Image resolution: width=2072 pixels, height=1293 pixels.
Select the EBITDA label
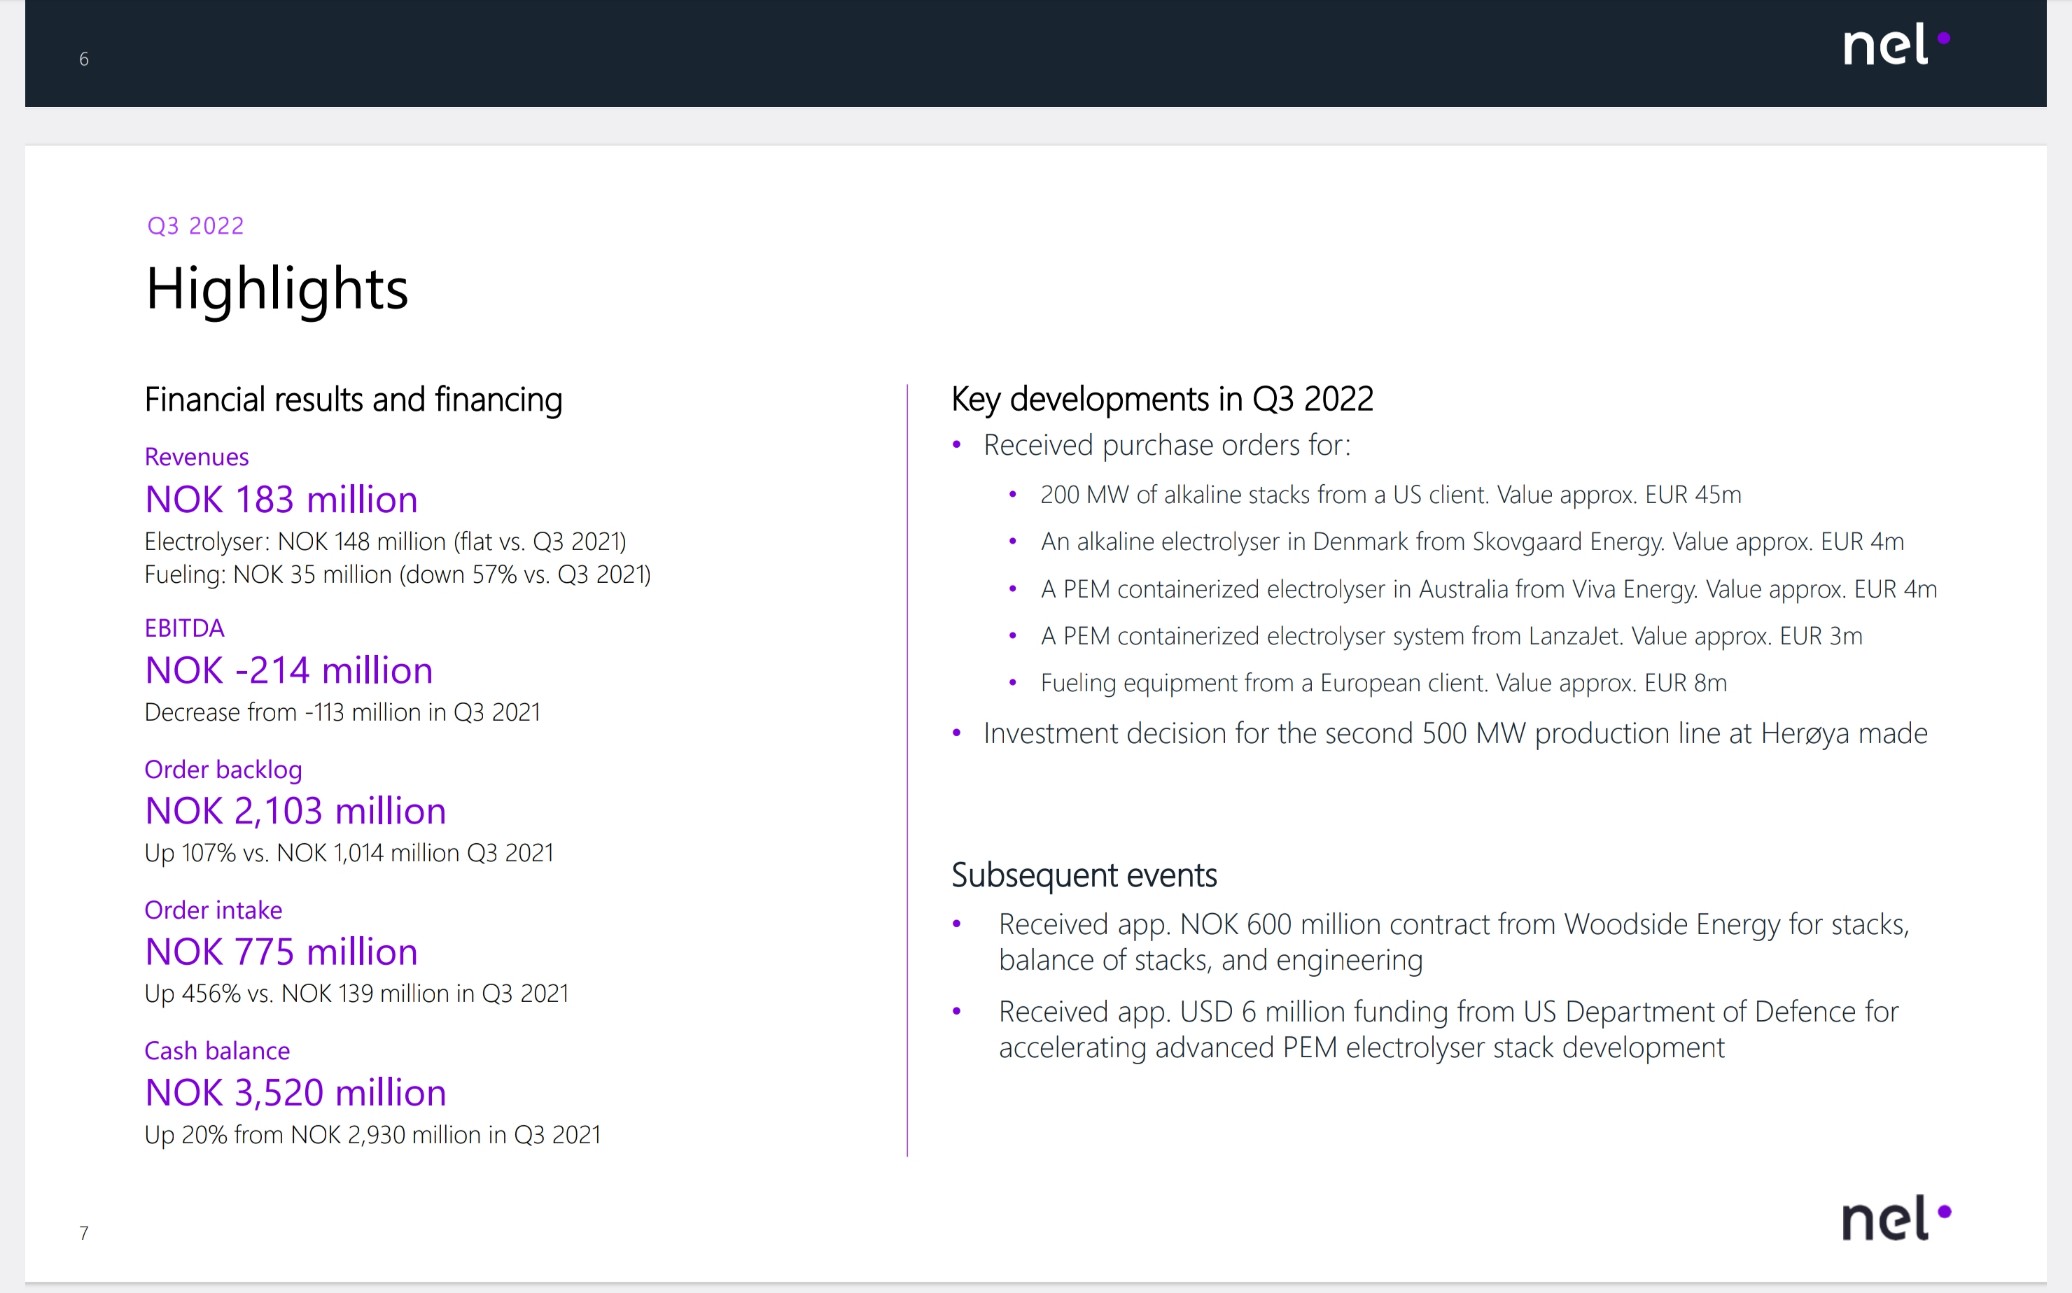184,628
